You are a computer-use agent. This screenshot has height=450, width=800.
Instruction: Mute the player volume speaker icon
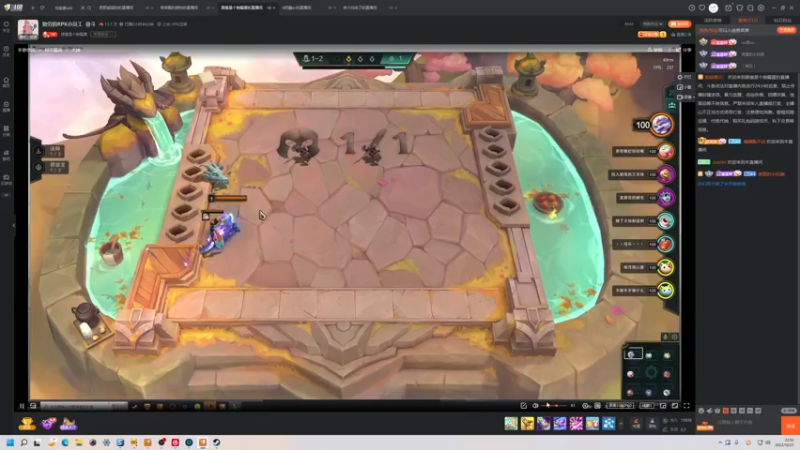tap(535, 406)
